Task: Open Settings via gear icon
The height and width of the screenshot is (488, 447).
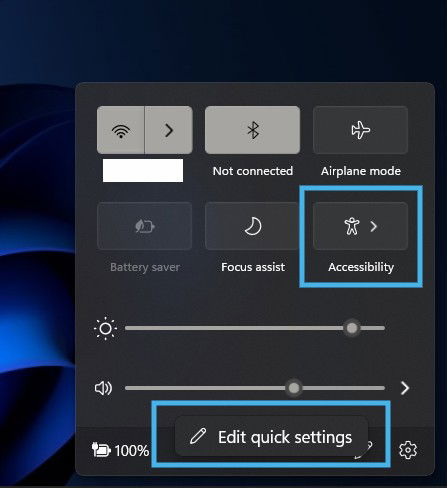Action: (x=408, y=450)
